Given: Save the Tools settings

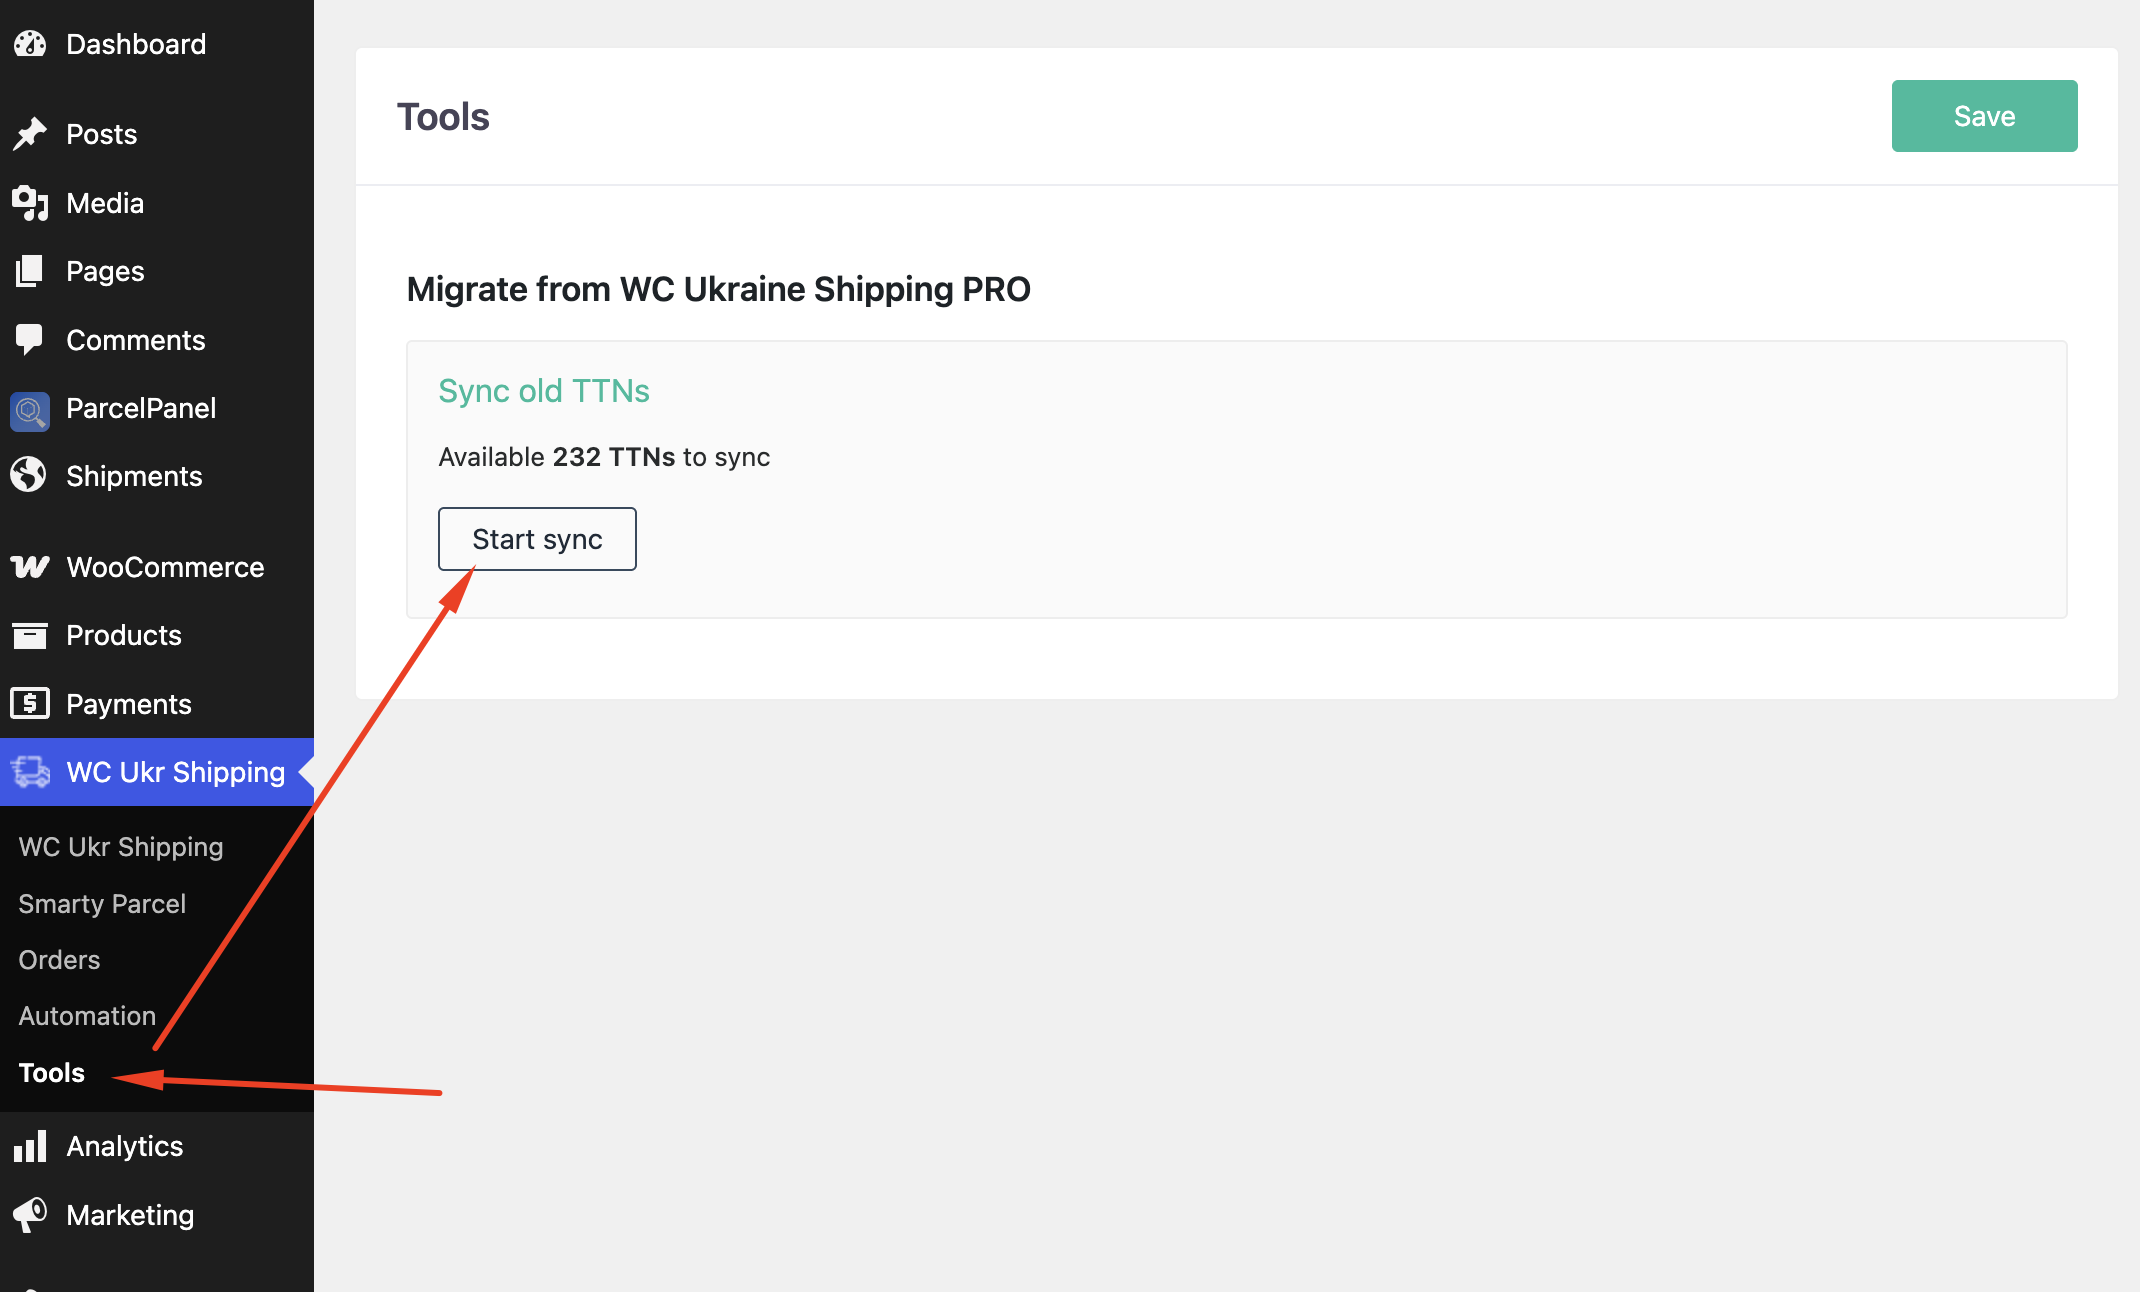Looking at the screenshot, I should tap(1984, 116).
